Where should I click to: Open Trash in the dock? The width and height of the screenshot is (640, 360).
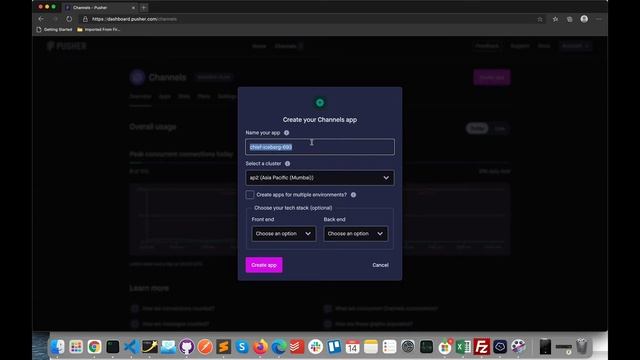[x=582, y=347]
